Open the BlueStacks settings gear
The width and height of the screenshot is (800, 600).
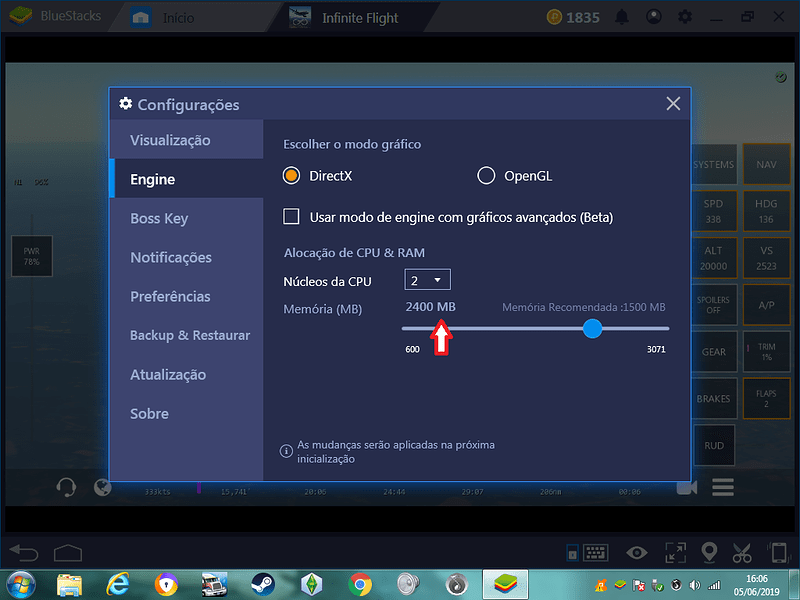[x=685, y=17]
